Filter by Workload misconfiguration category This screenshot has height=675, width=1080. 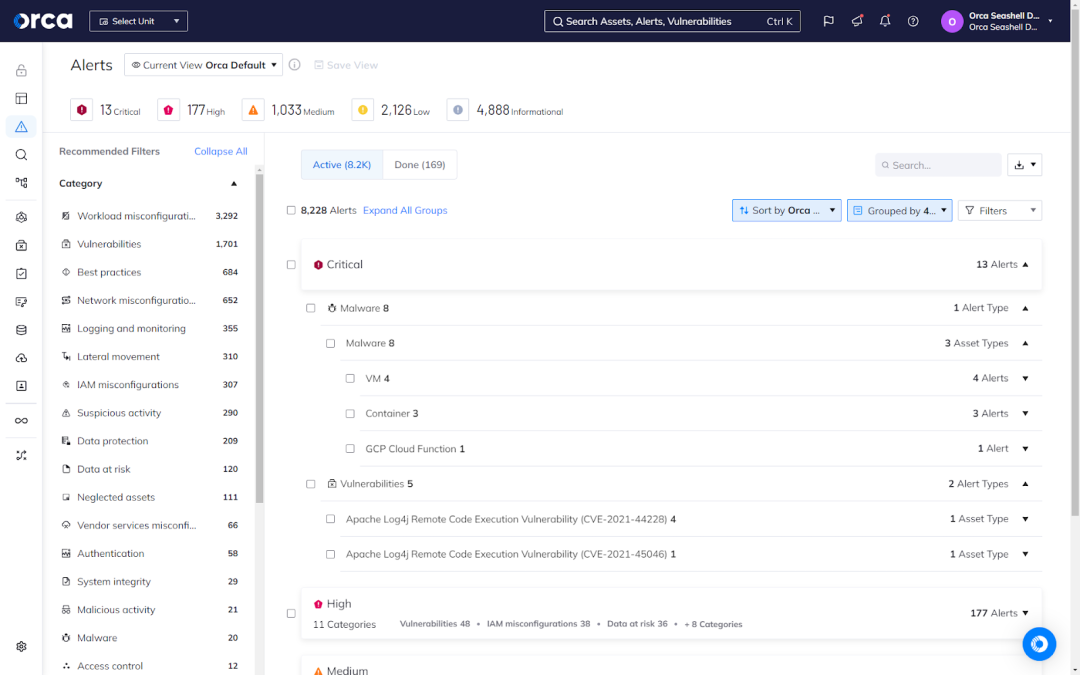pos(149,216)
